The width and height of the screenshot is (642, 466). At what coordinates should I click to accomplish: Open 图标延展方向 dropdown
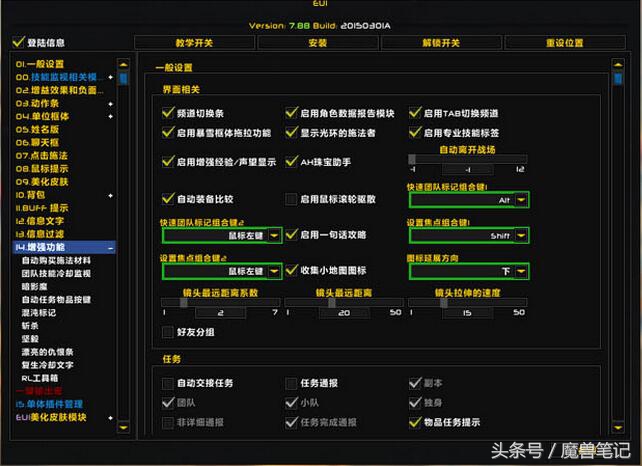(469, 271)
